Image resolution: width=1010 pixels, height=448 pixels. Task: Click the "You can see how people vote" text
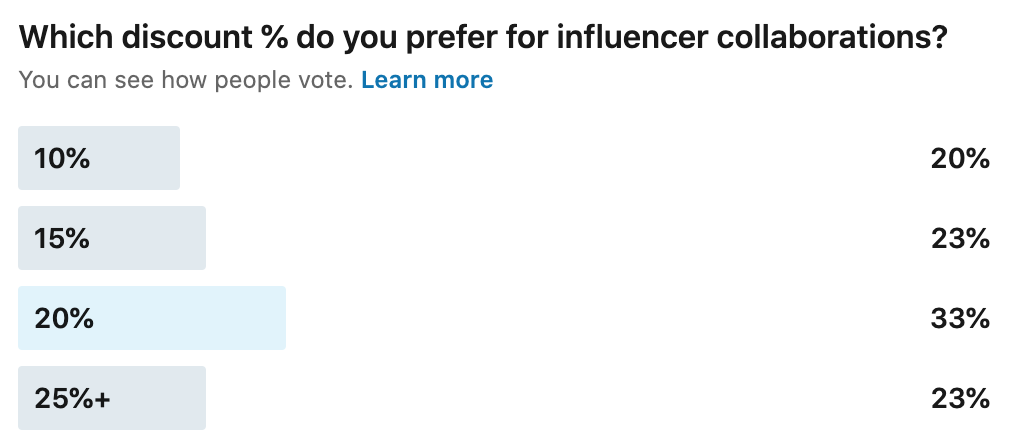coord(186,80)
